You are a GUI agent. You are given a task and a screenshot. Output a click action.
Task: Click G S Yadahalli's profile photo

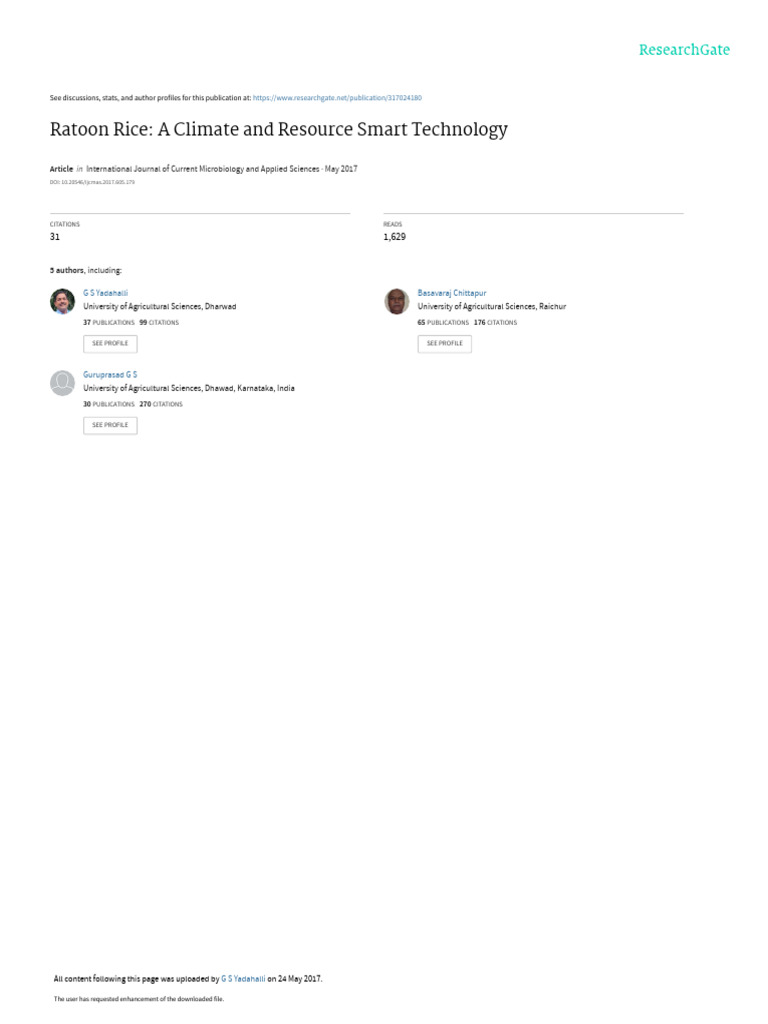point(63,301)
